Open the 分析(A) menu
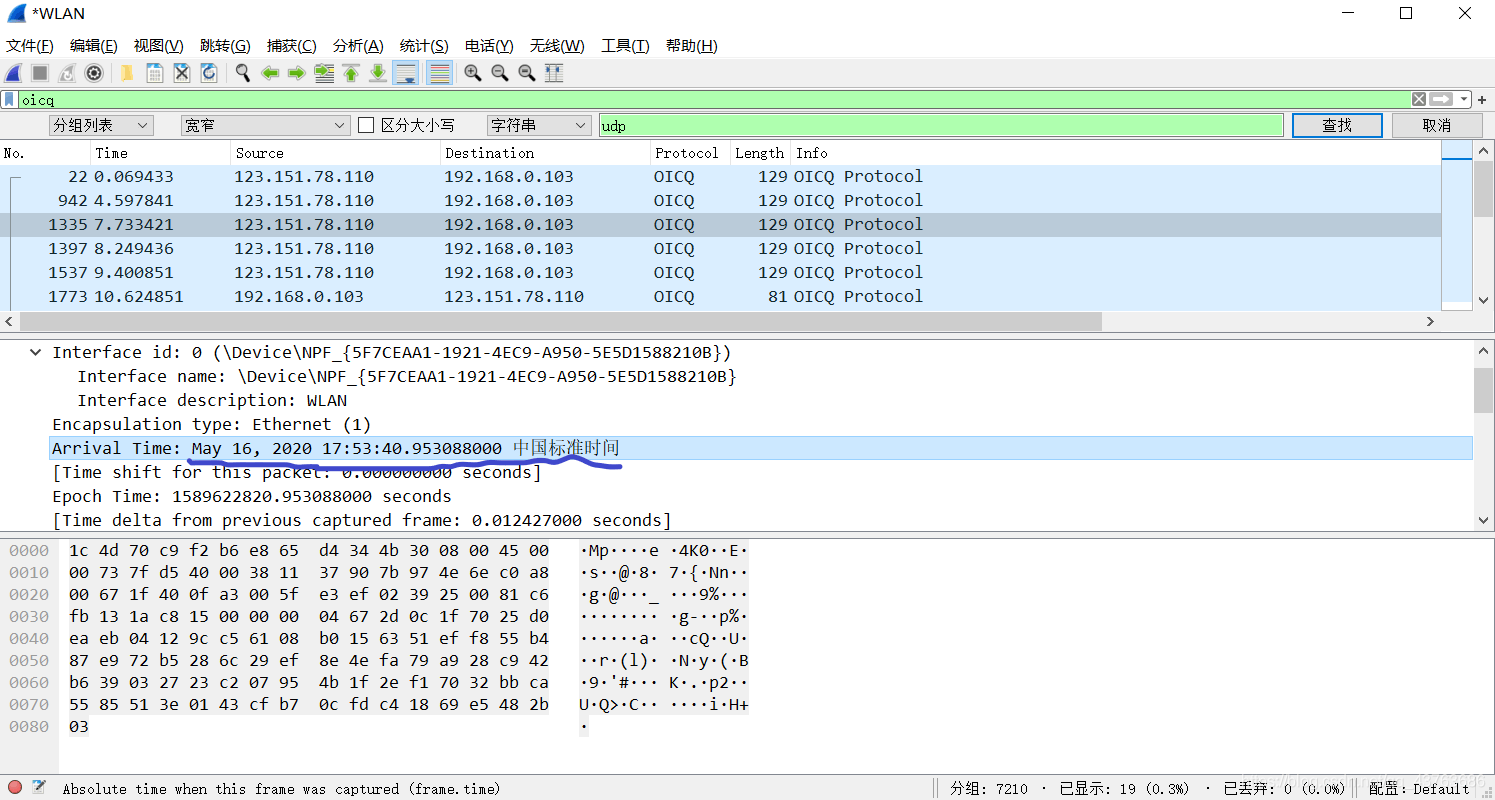The image size is (1495, 800). pyautogui.click(x=358, y=46)
